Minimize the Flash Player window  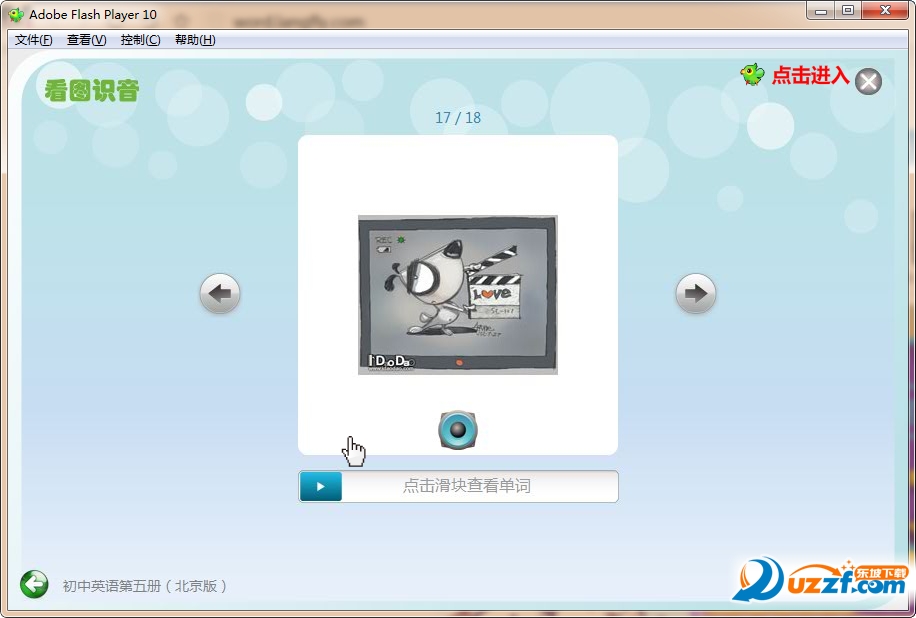[x=821, y=11]
